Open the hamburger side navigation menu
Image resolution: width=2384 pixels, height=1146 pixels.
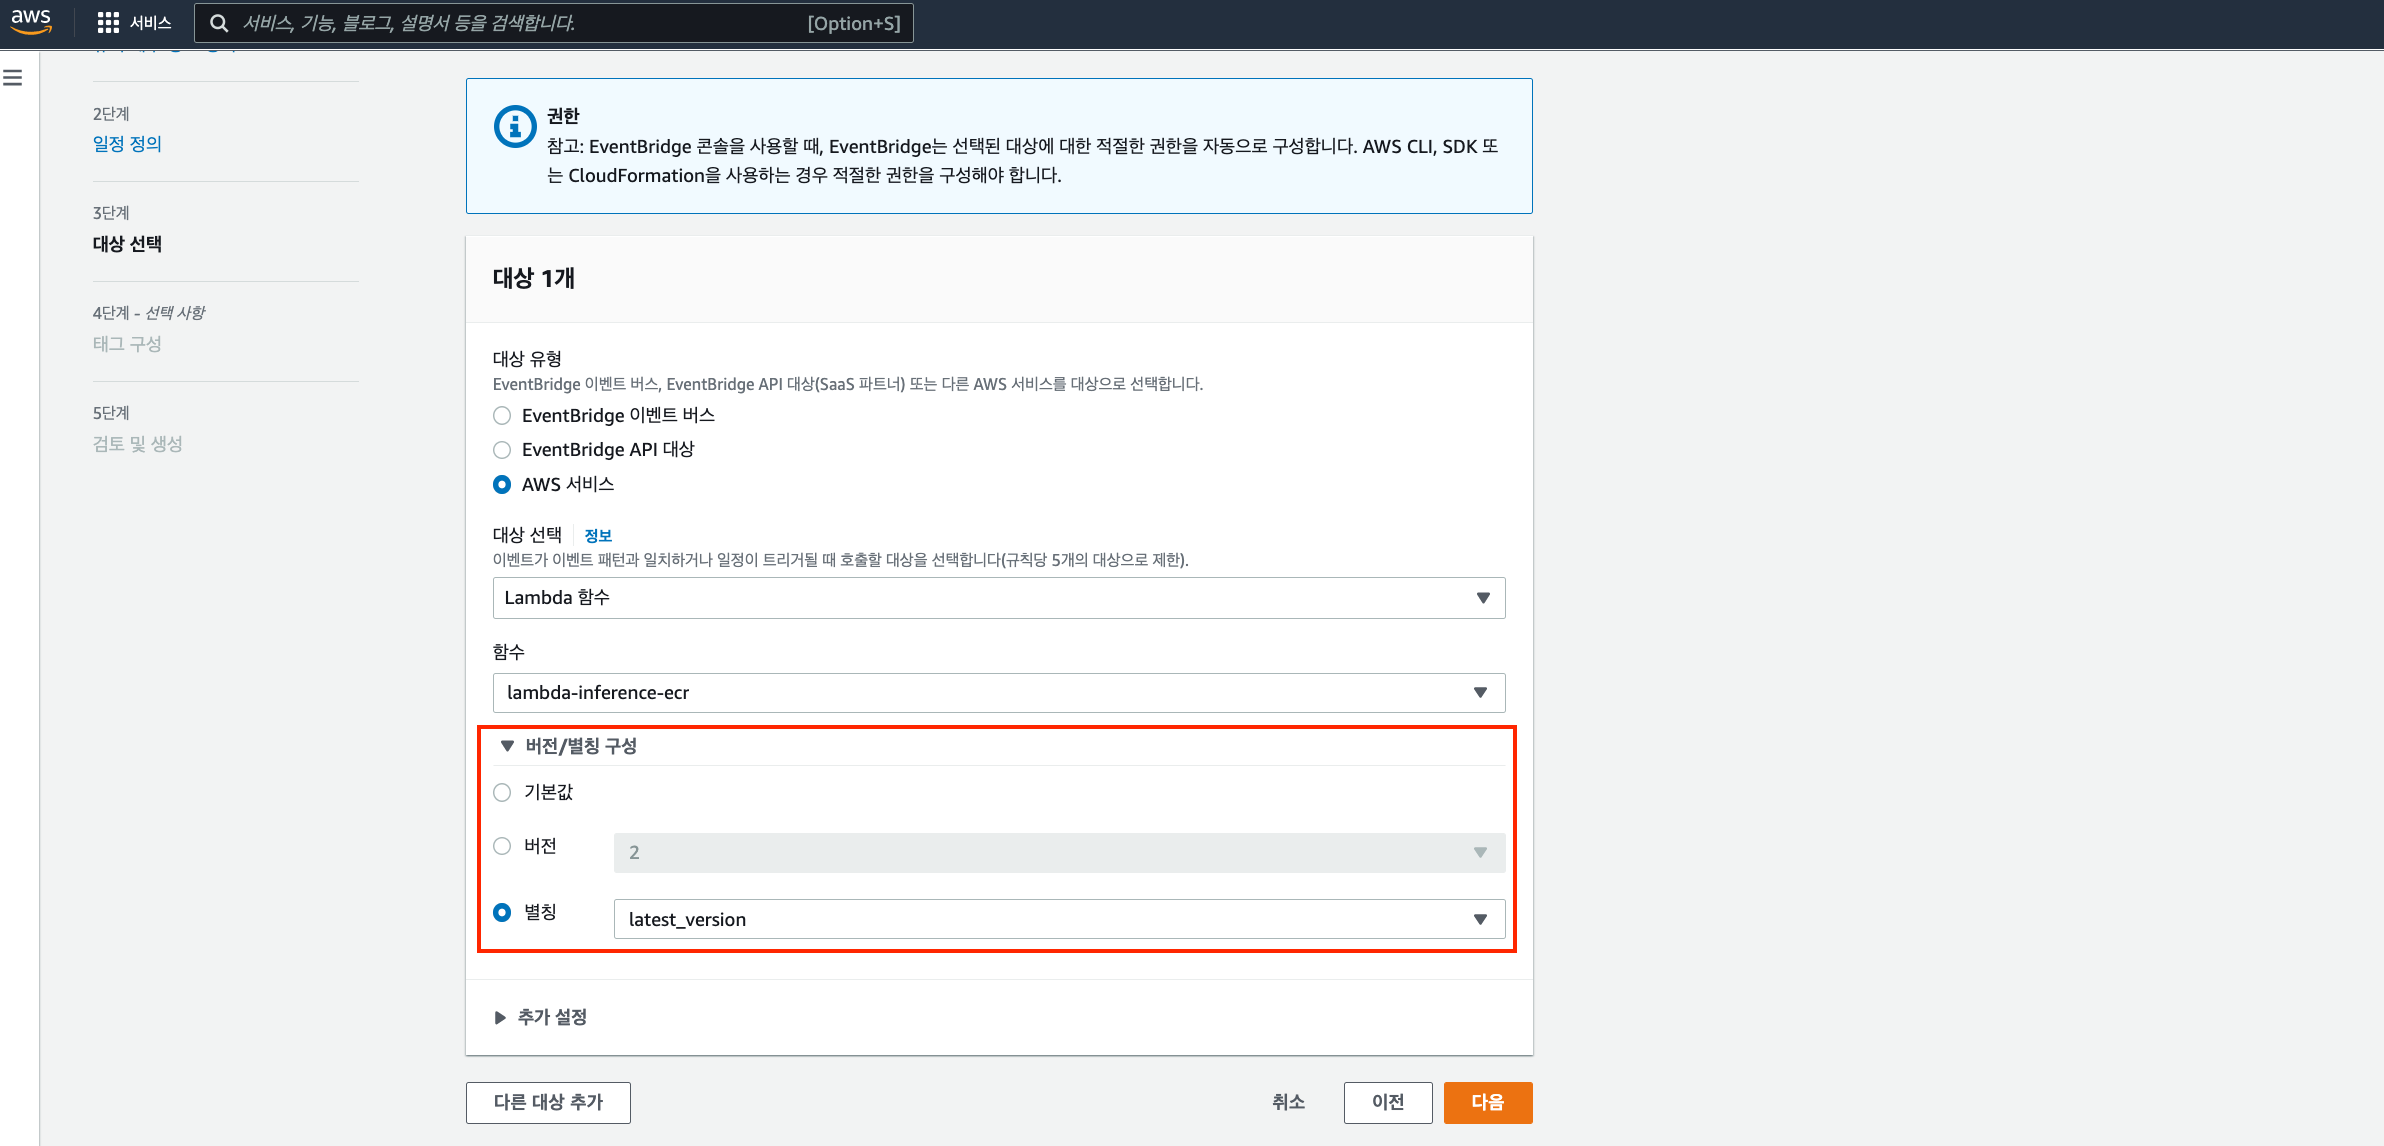[x=13, y=78]
